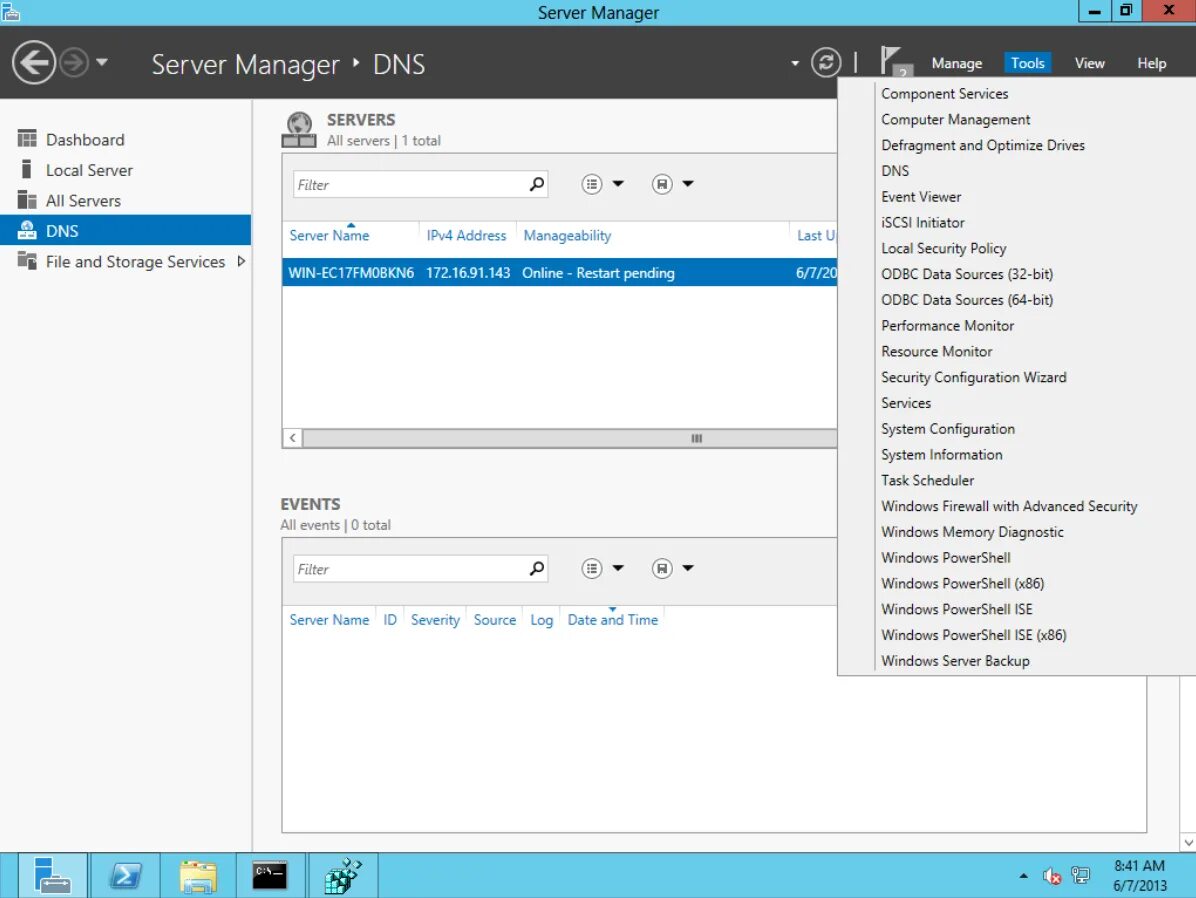Click the Servers tile header icon
The width and height of the screenshot is (1196, 898).
pyautogui.click(x=299, y=130)
